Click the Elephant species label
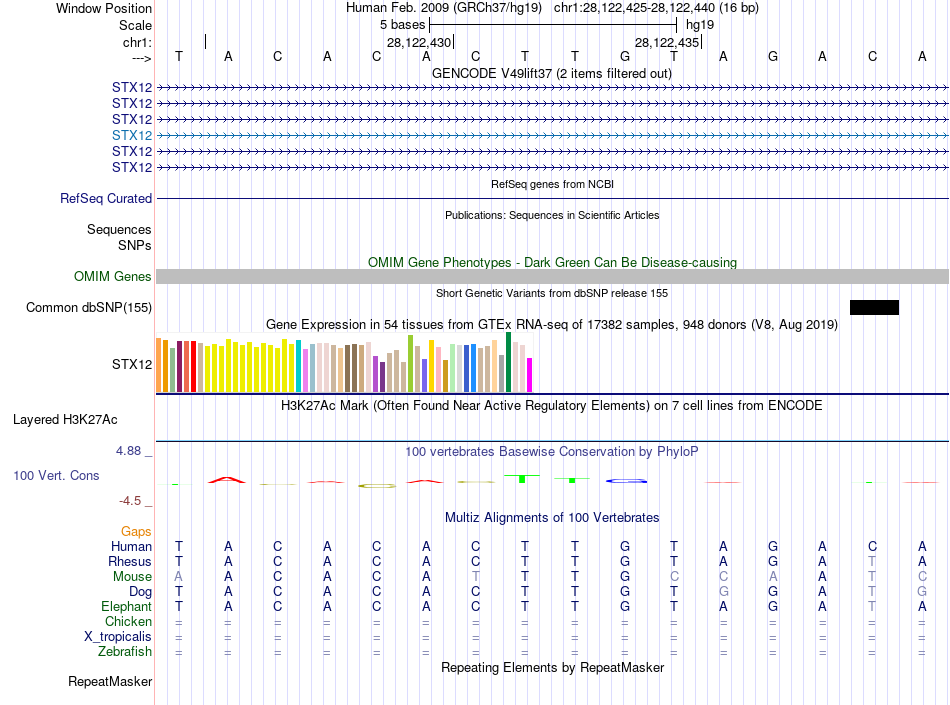Viewport: 950px width, 705px height. click(x=127, y=606)
